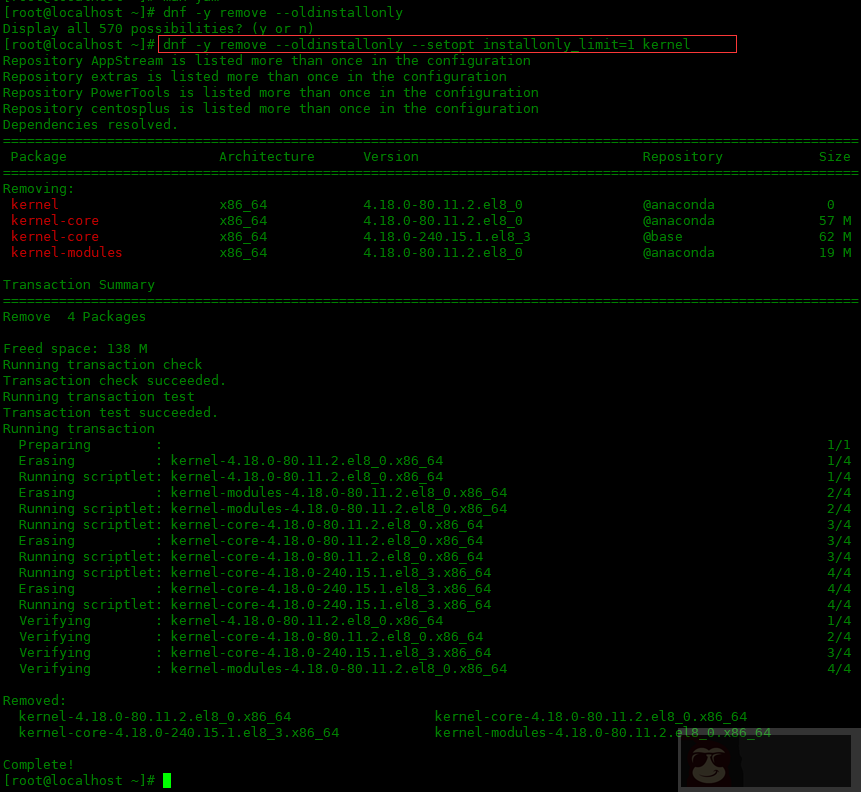
Task: Click the Repository column header
Action: click(x=682, y=157)
